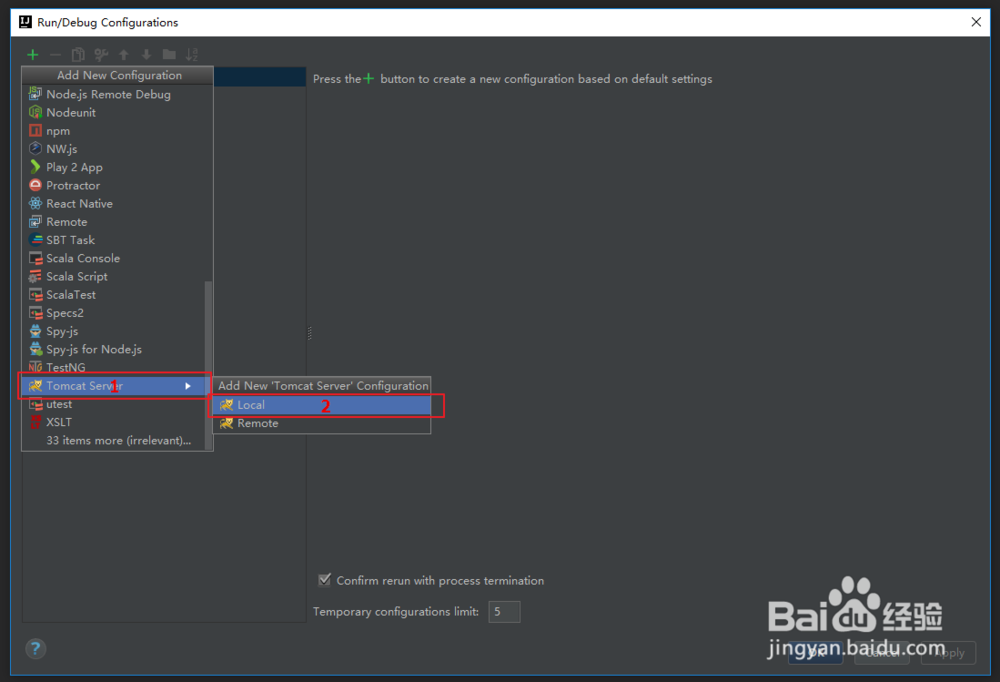Select Node.js Remote Debug configuration type
The height and width of the screenshot is (682, 1000).
click(x=117, y=94)
